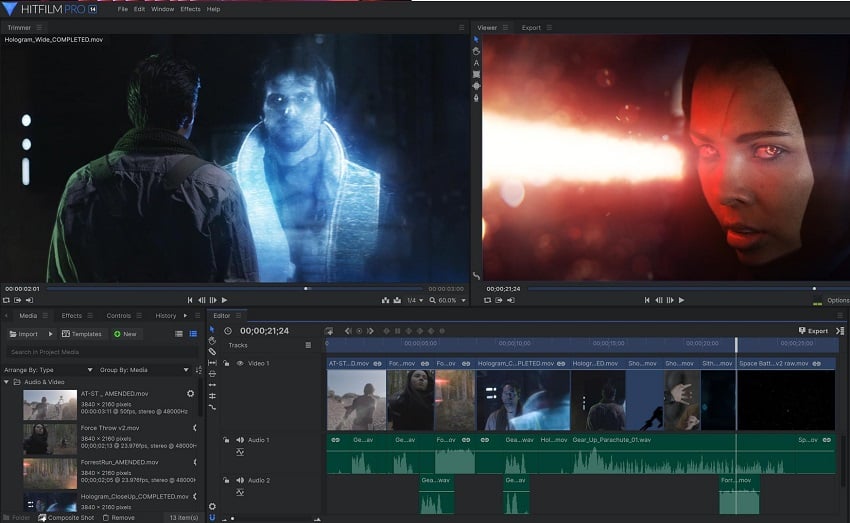Viewport: 850px width, 523px height.
Task: Select the arrow Selection tool in the Viewer
Action: coord(476,40)
